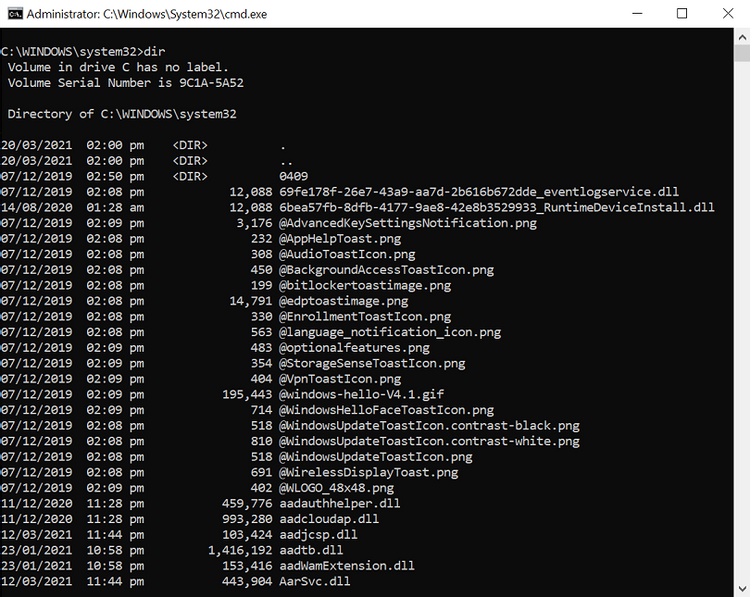
Task: Click the @WindowsUpdateToastIcon.png entry of size 518
Action: coord(376,457)
